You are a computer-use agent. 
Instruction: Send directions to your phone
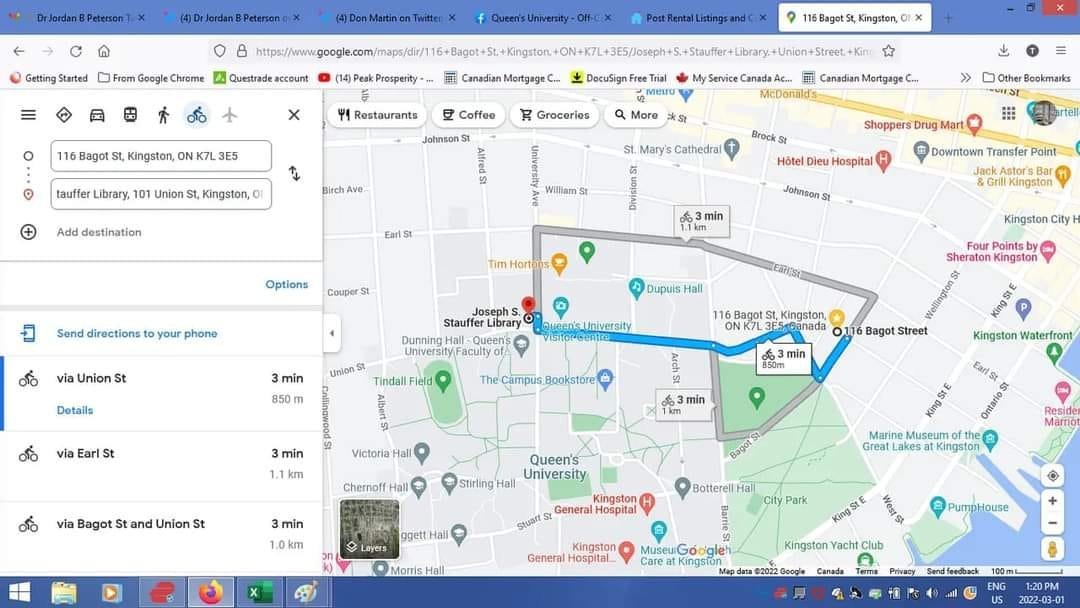[x=136, y=333]
